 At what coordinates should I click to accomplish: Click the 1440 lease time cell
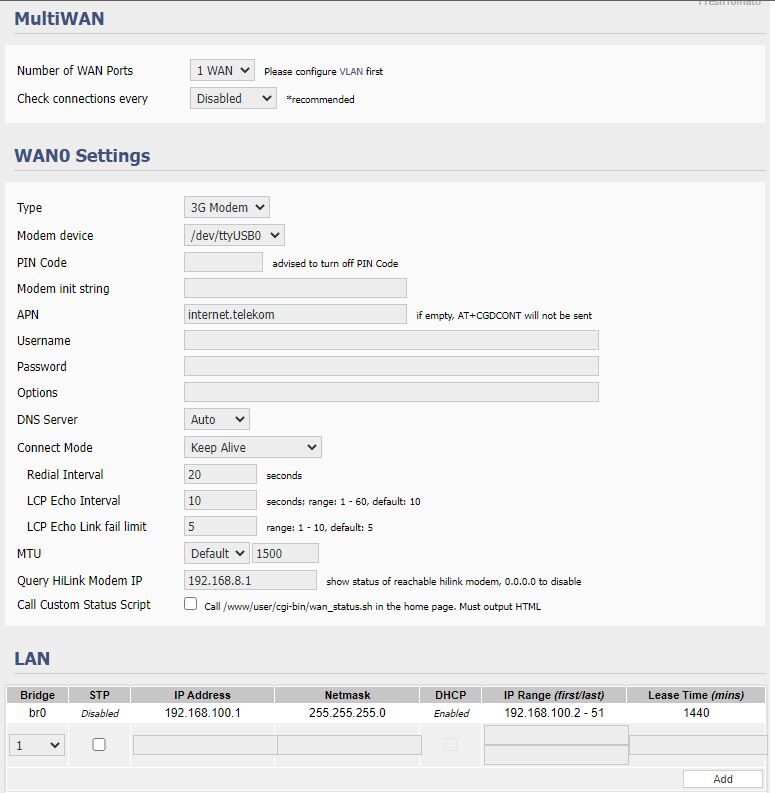tap(696, 713)
